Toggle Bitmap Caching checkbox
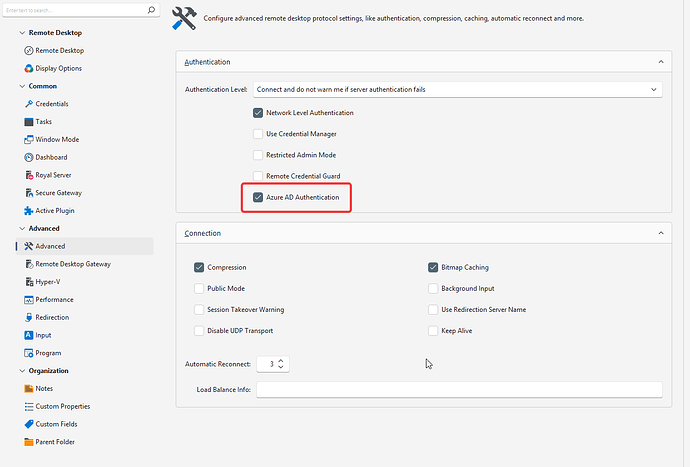 (433, 267)
